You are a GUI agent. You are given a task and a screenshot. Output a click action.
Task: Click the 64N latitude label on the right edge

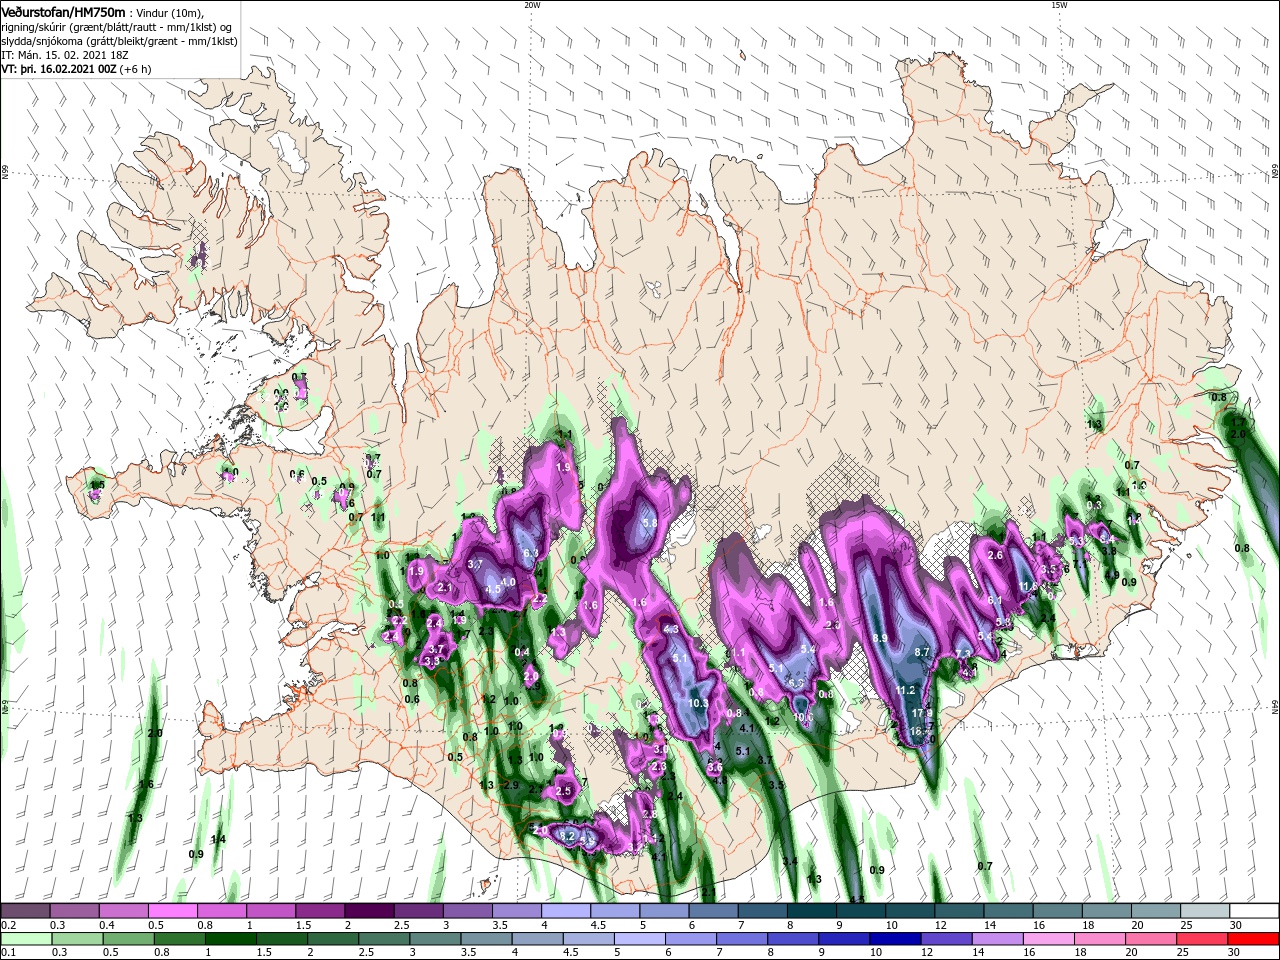pyautogui.click(x=1275, y=707)
